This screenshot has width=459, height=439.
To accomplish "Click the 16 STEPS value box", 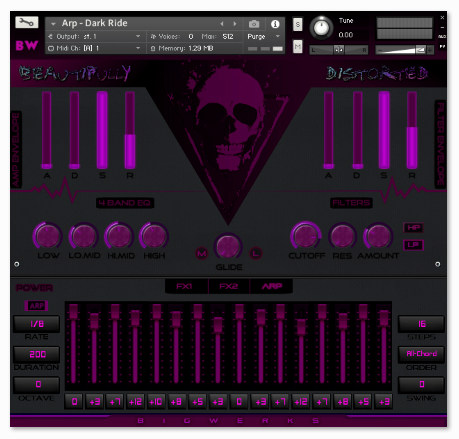I will [x=421, y=324].
